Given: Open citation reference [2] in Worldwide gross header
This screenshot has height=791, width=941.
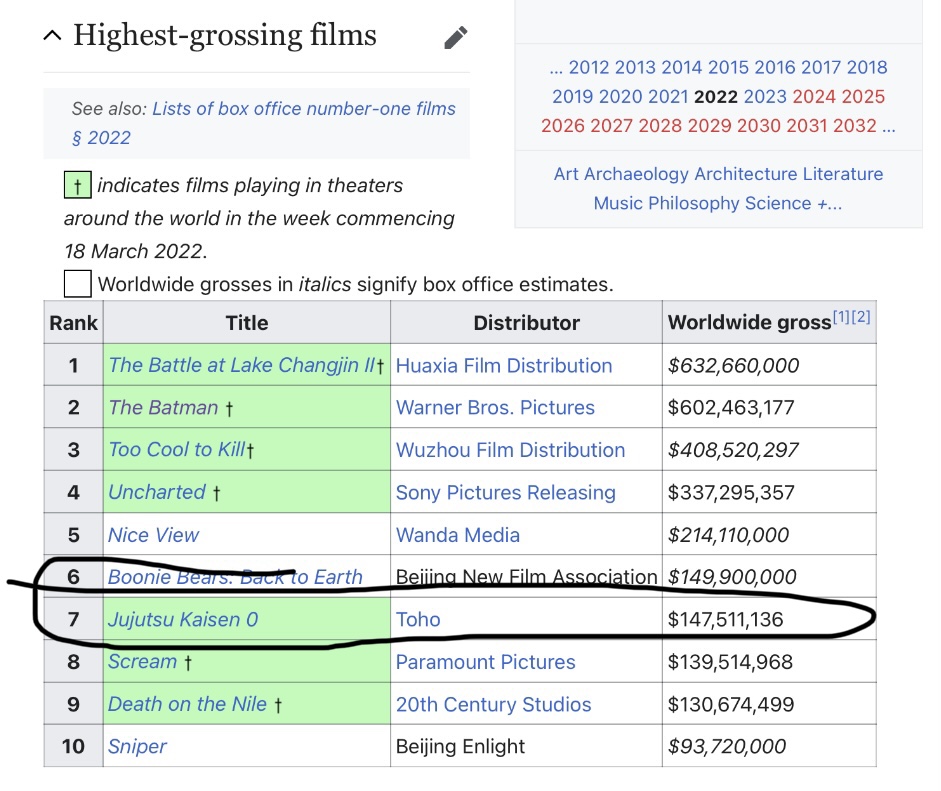Looking at the screenshot, I should click(861, 316).
